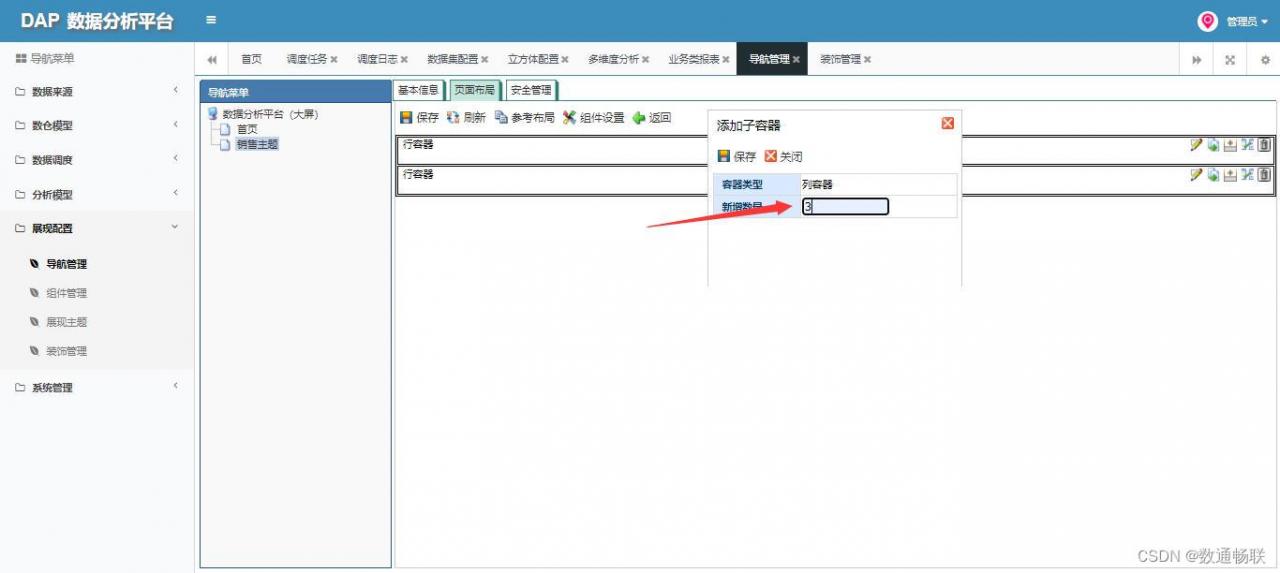Expand the 系统管理 sidebar menu

[97, 387]
